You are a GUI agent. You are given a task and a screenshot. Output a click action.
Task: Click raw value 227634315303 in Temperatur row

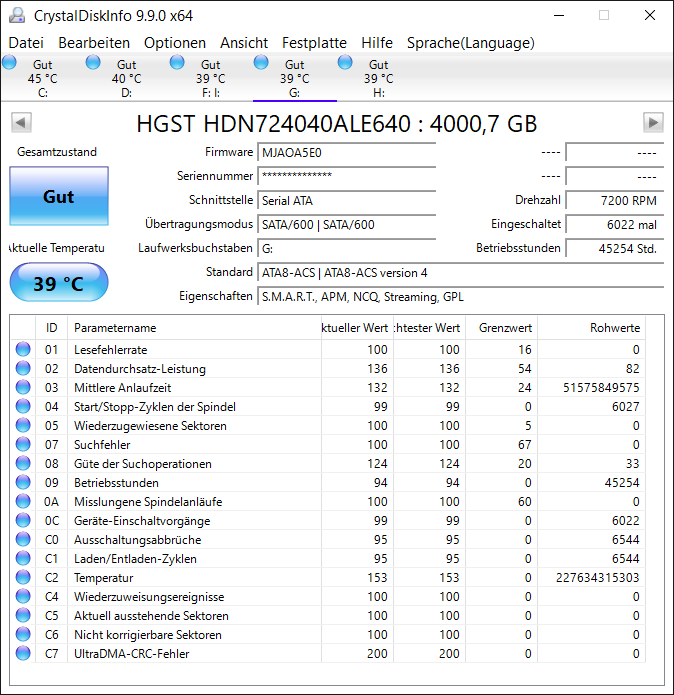tap(598, 578)
